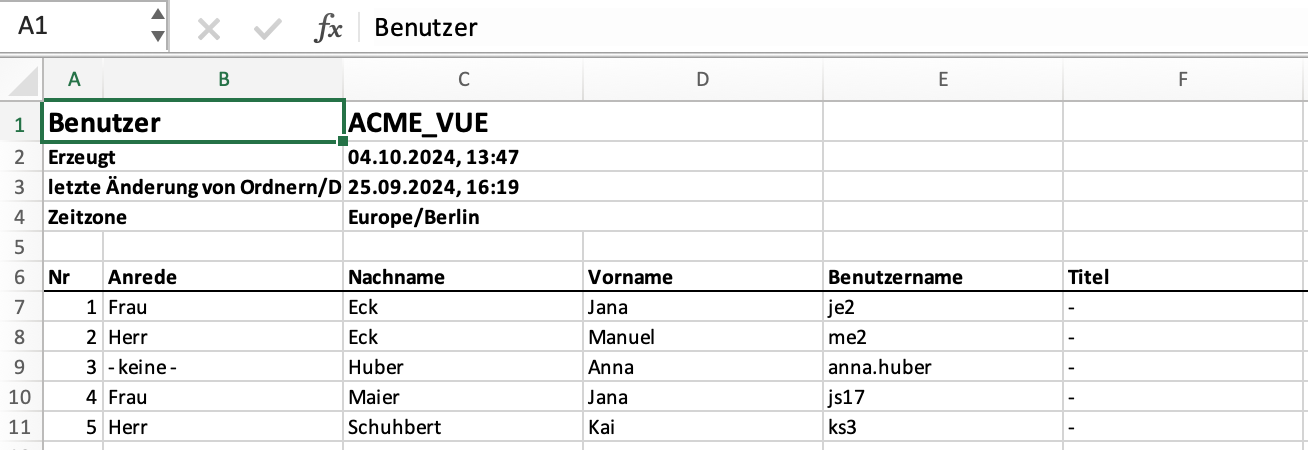Screen dimensions: 1308x450
Task: Select cell with date 04.10.2024, 13:47
Action: pyautogui.click(x=463, y=157)
